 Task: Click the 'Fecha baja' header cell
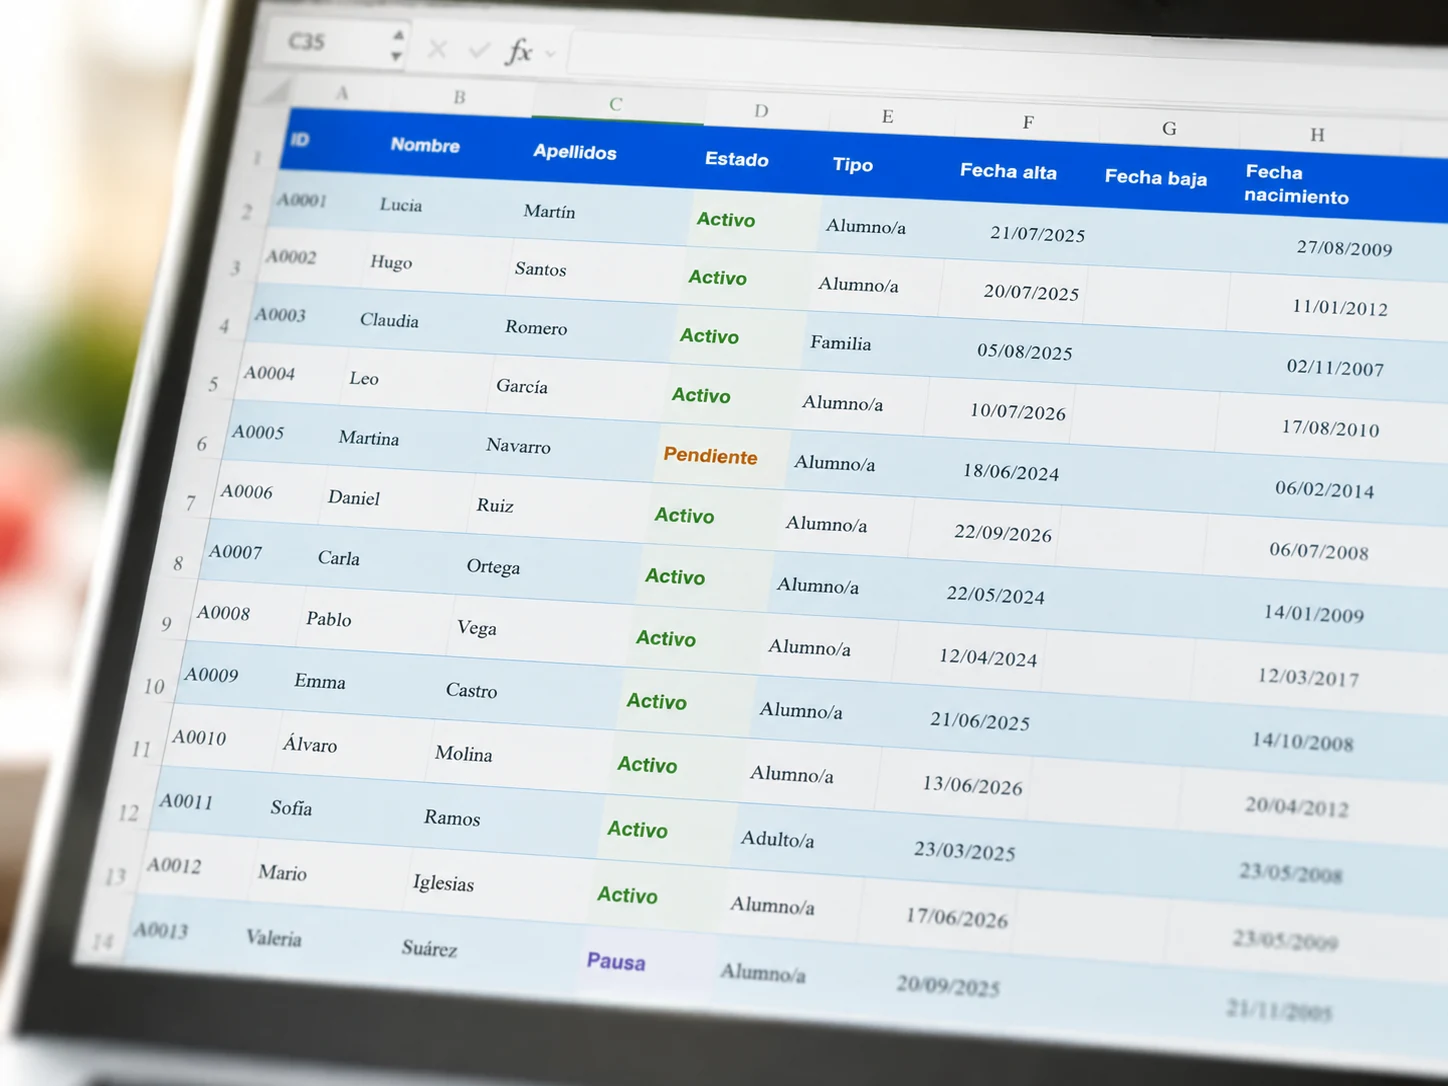(1156, 177)
